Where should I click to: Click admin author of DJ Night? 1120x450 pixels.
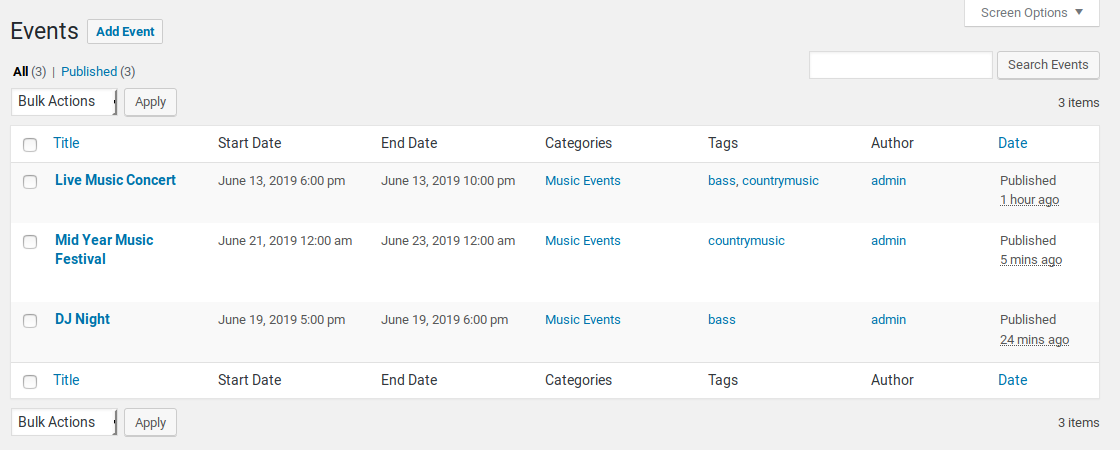point(889,320)
